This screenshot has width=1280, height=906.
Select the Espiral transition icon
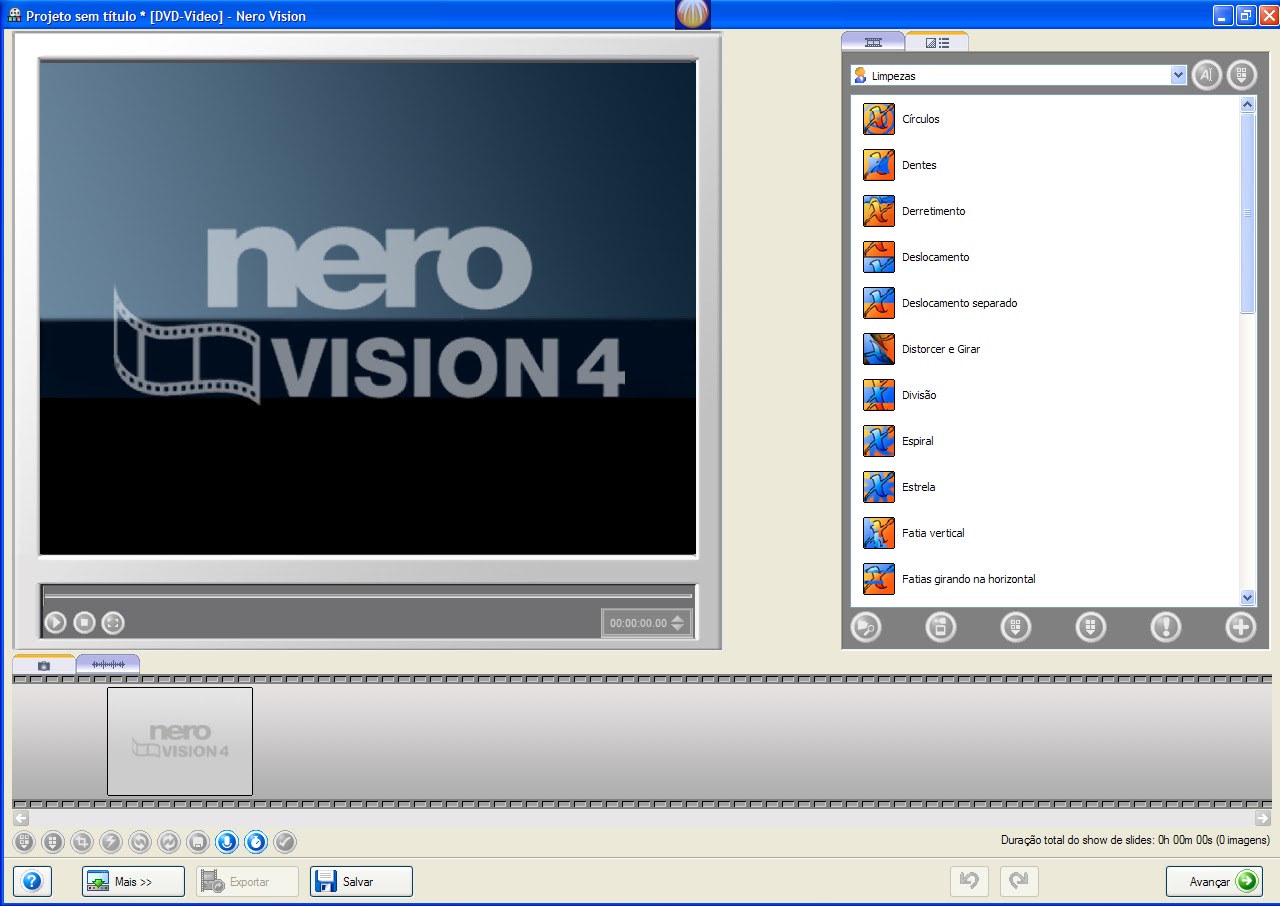[x=879, y=441]
